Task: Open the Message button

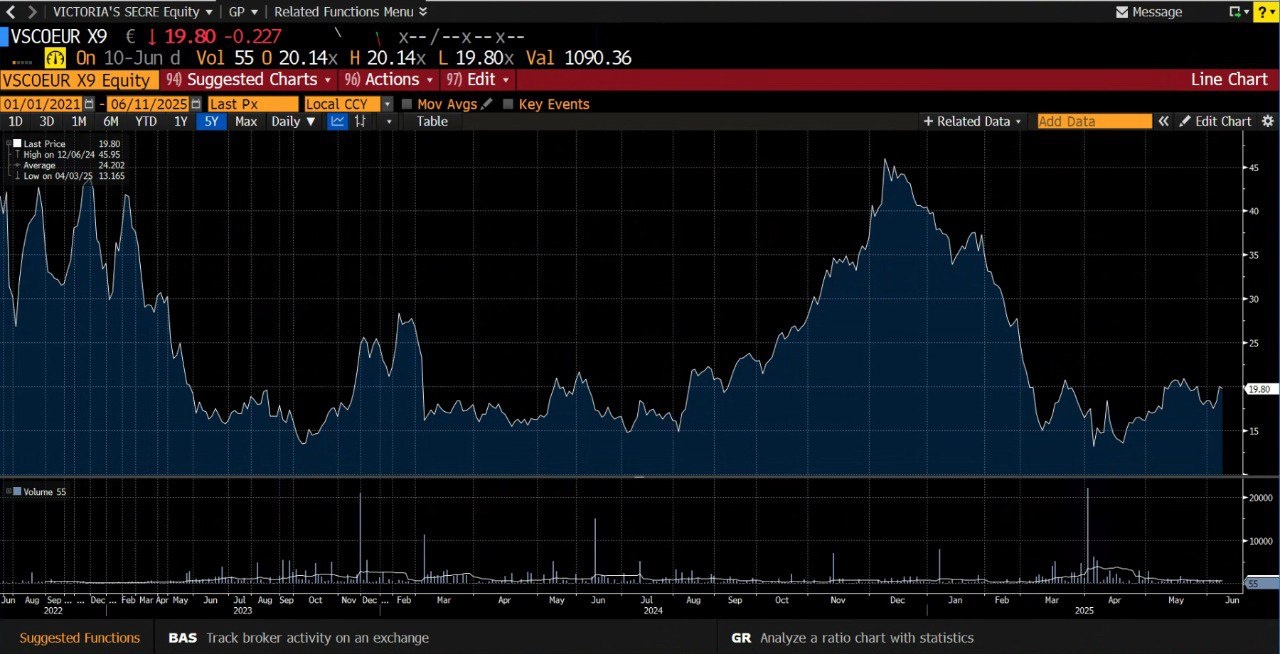Action: coord(1149,12)
